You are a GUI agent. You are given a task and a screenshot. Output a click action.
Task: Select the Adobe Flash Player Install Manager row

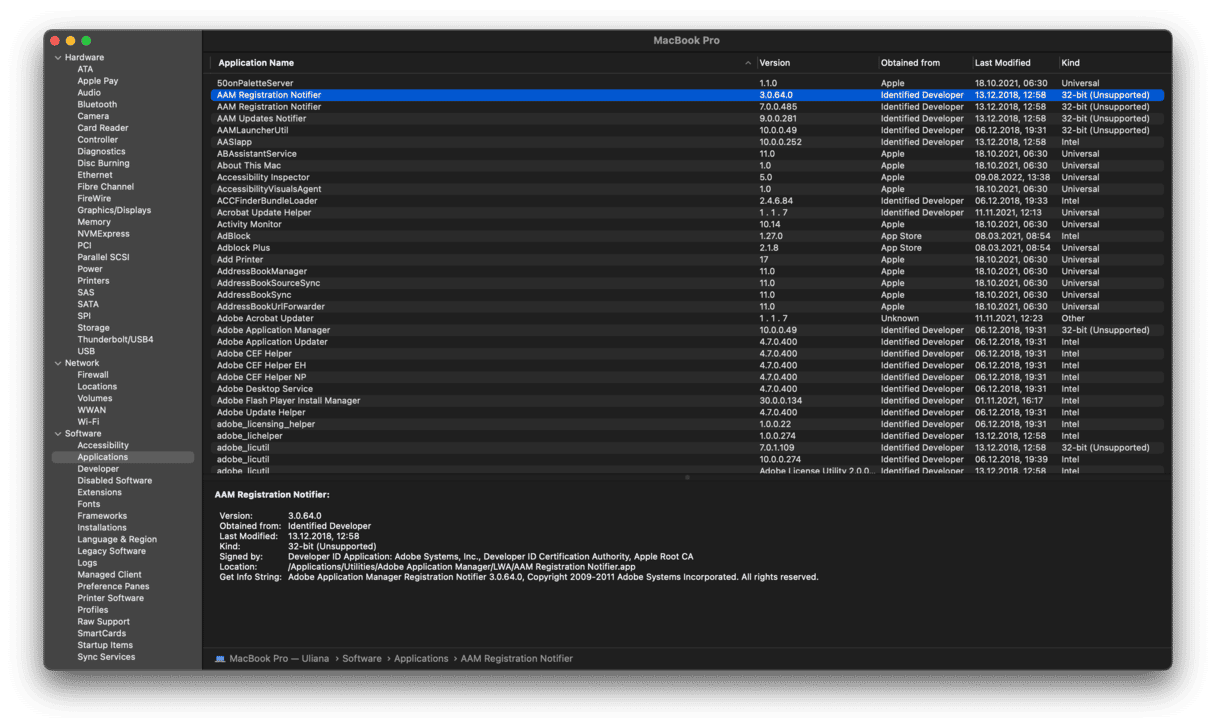coord(688,401)
